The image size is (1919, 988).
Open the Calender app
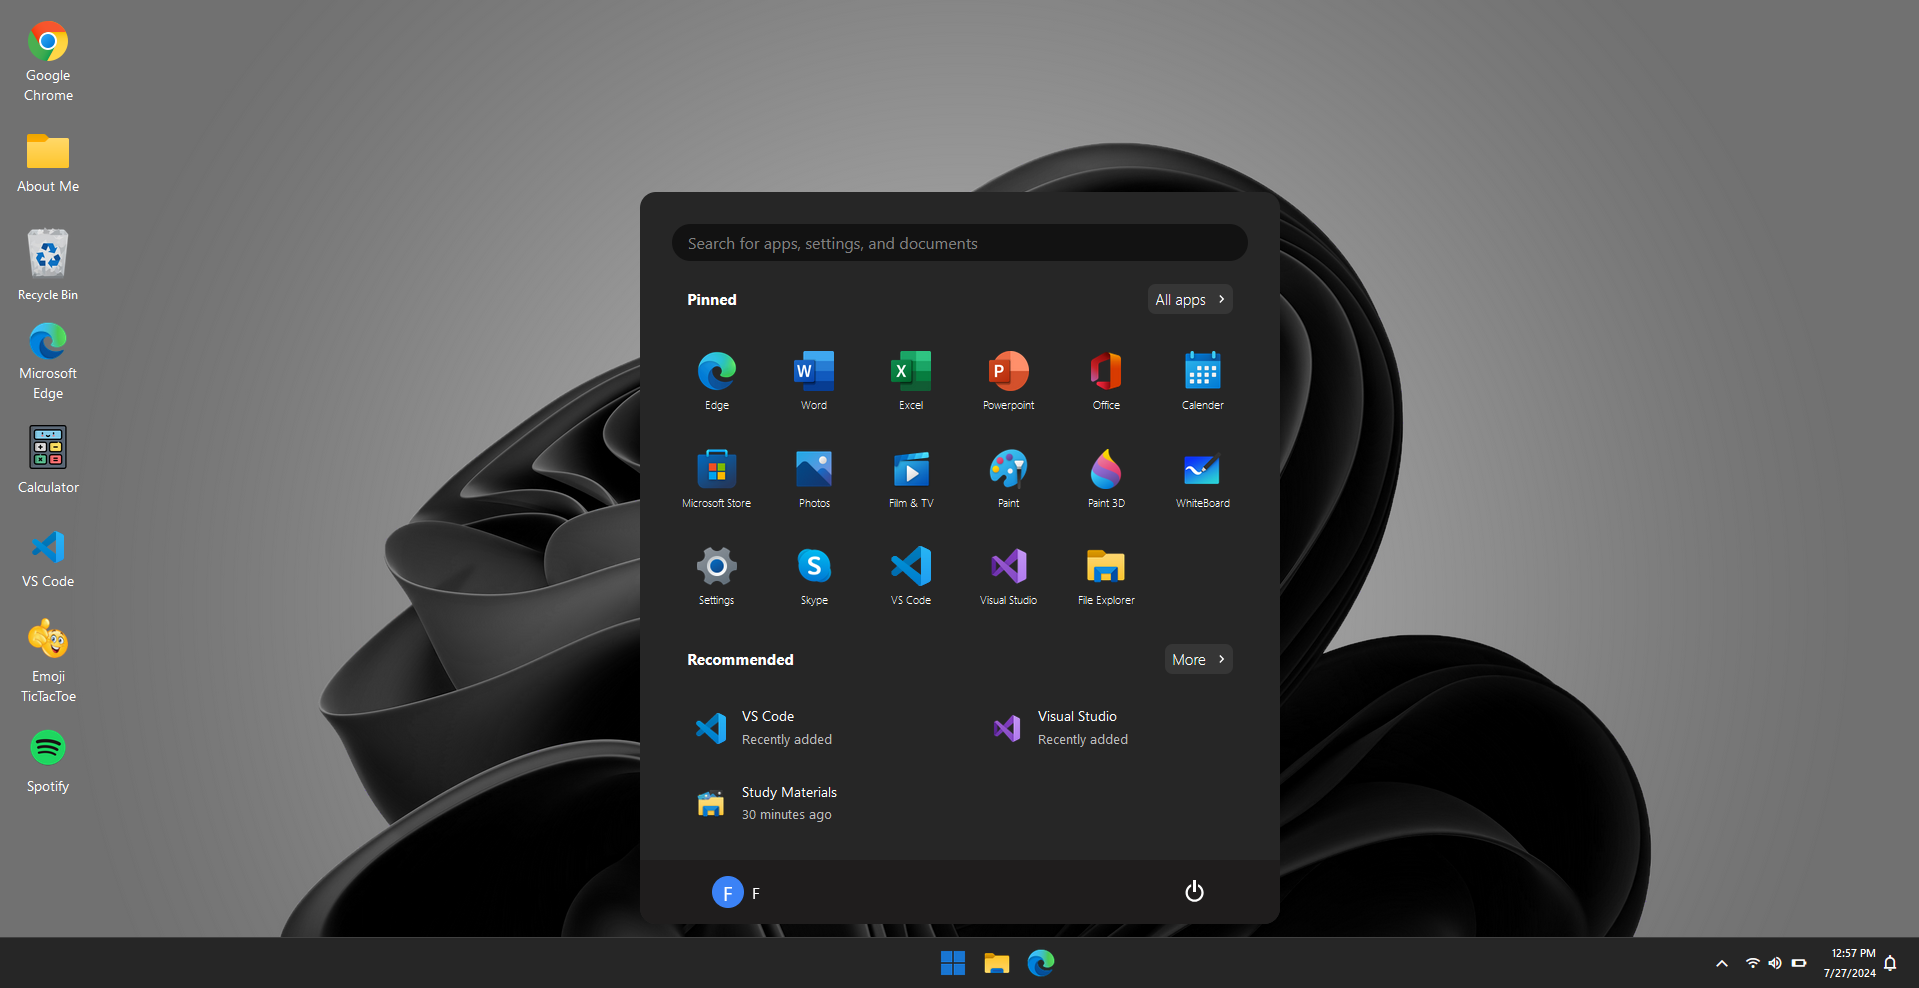tap(1203, 380)
